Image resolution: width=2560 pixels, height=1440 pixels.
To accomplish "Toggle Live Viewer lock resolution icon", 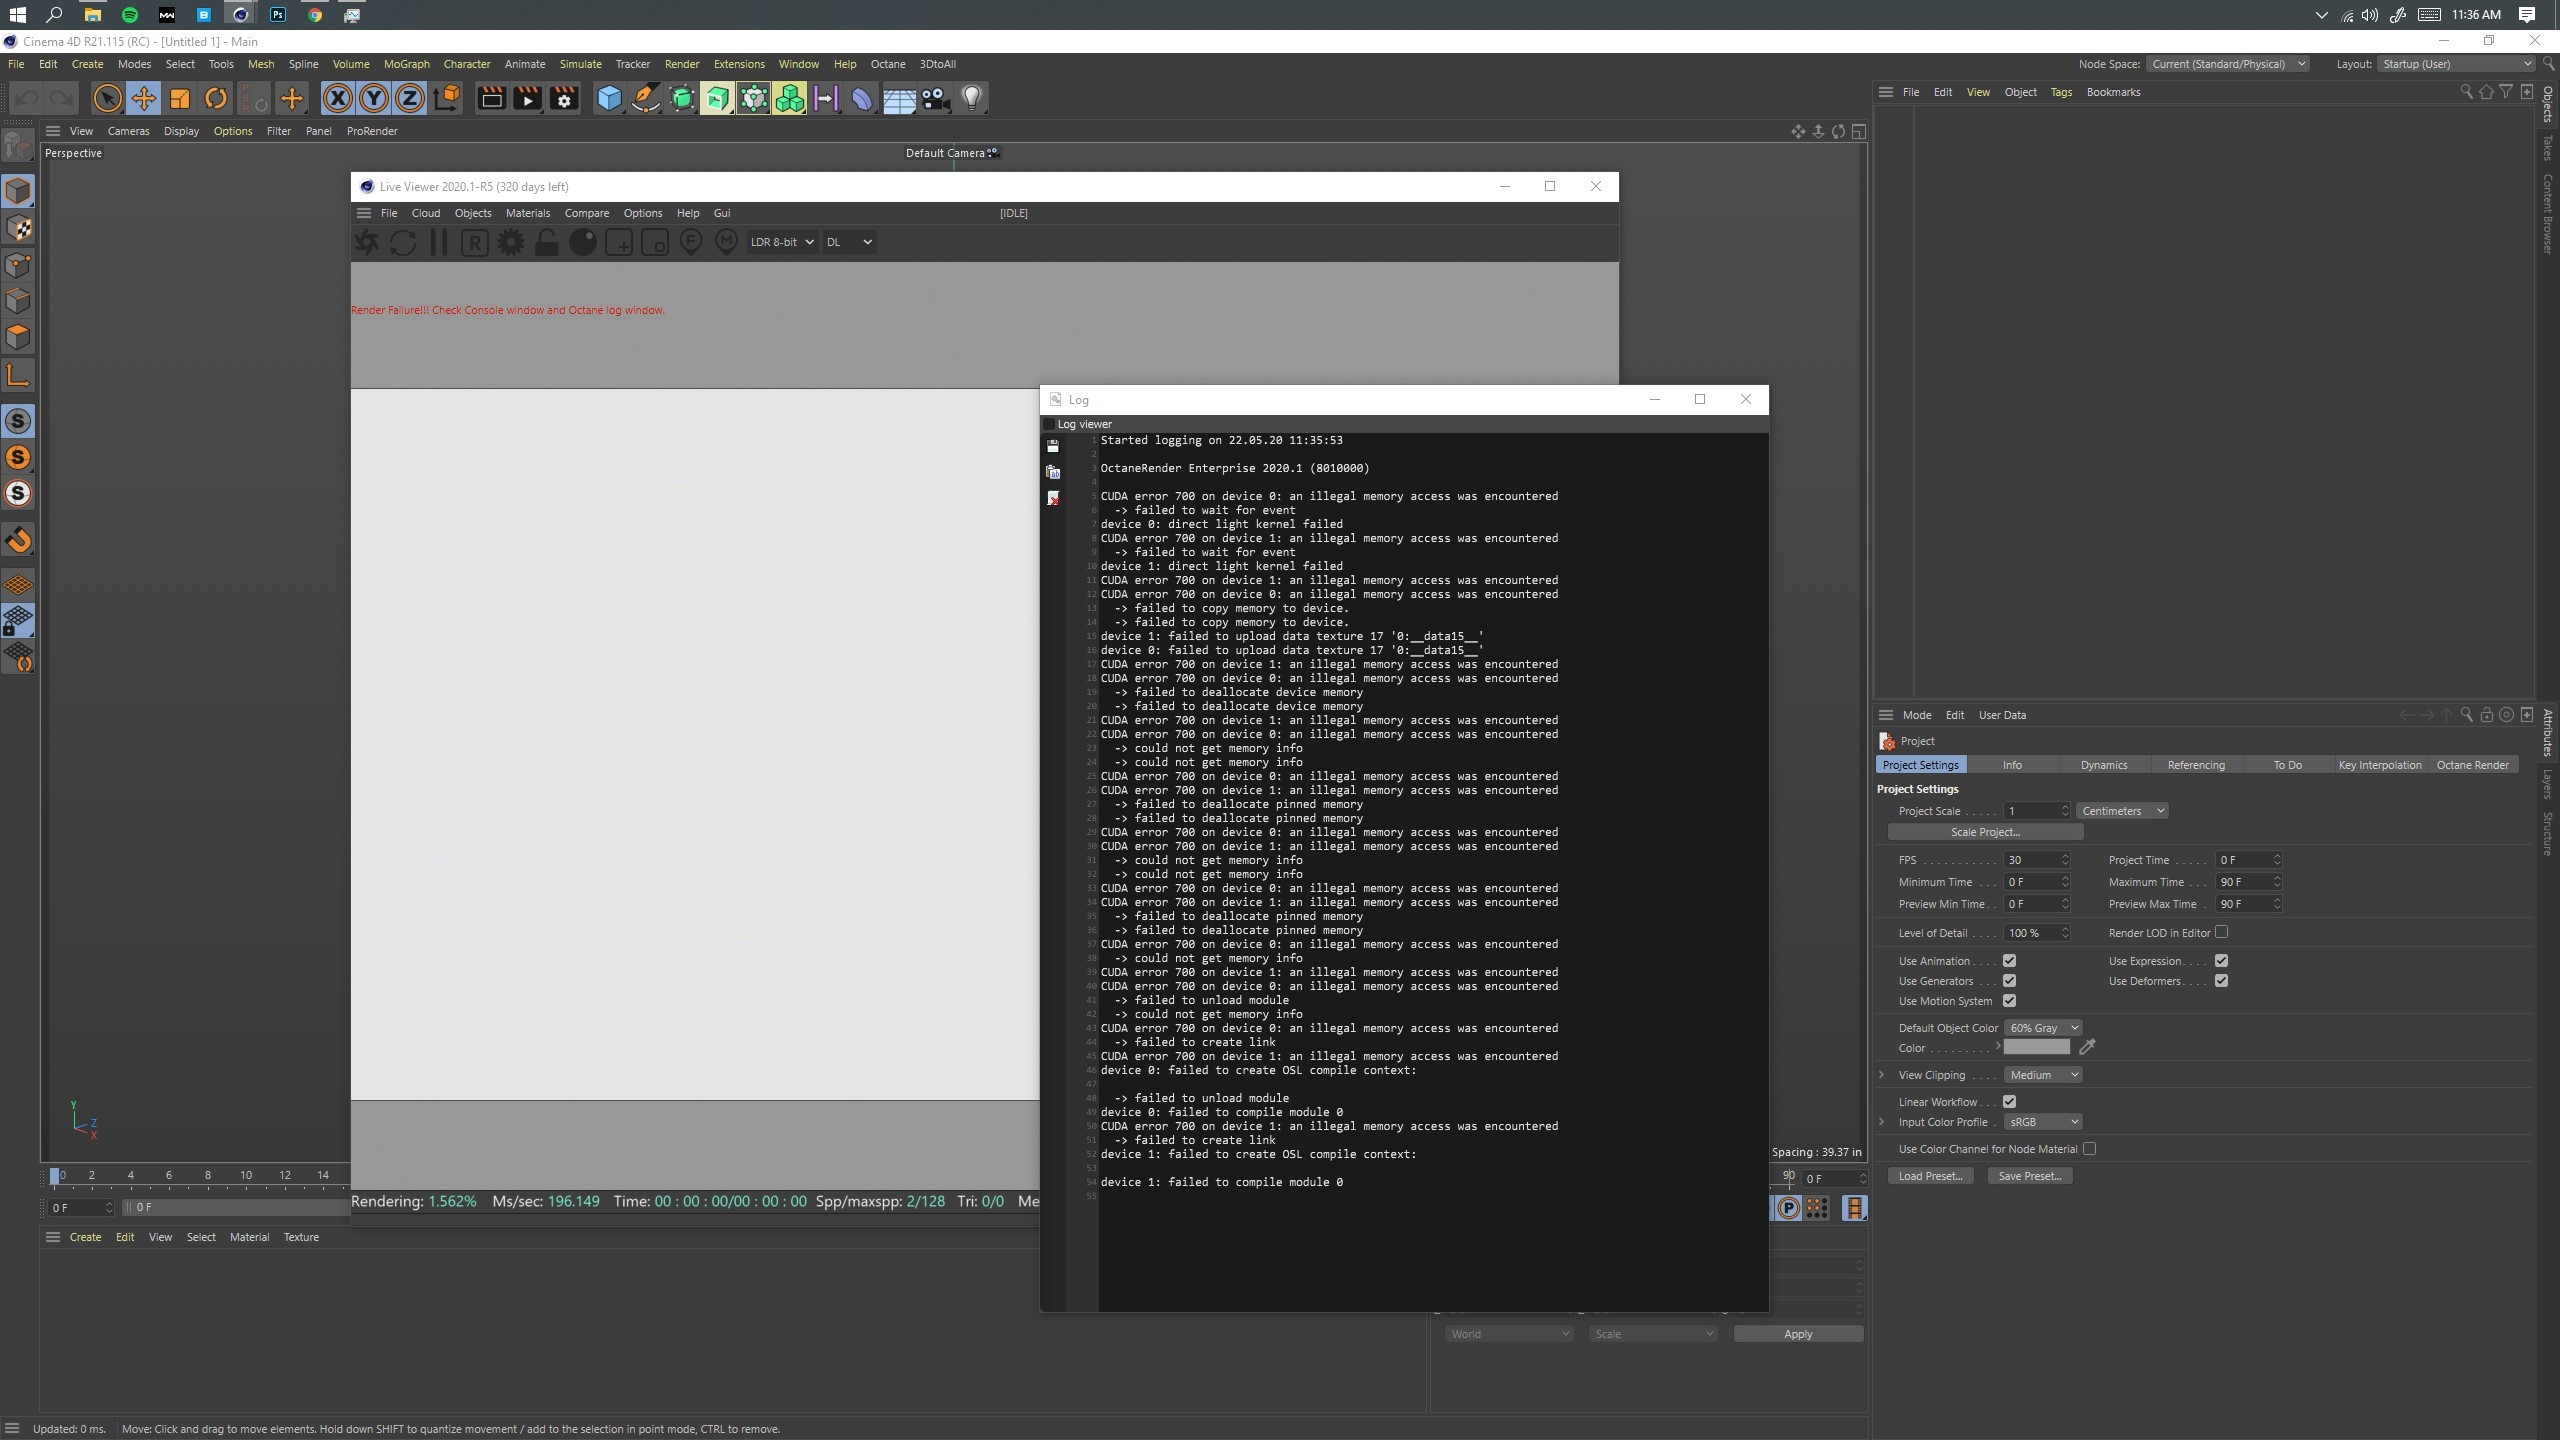I will point(547,242).
